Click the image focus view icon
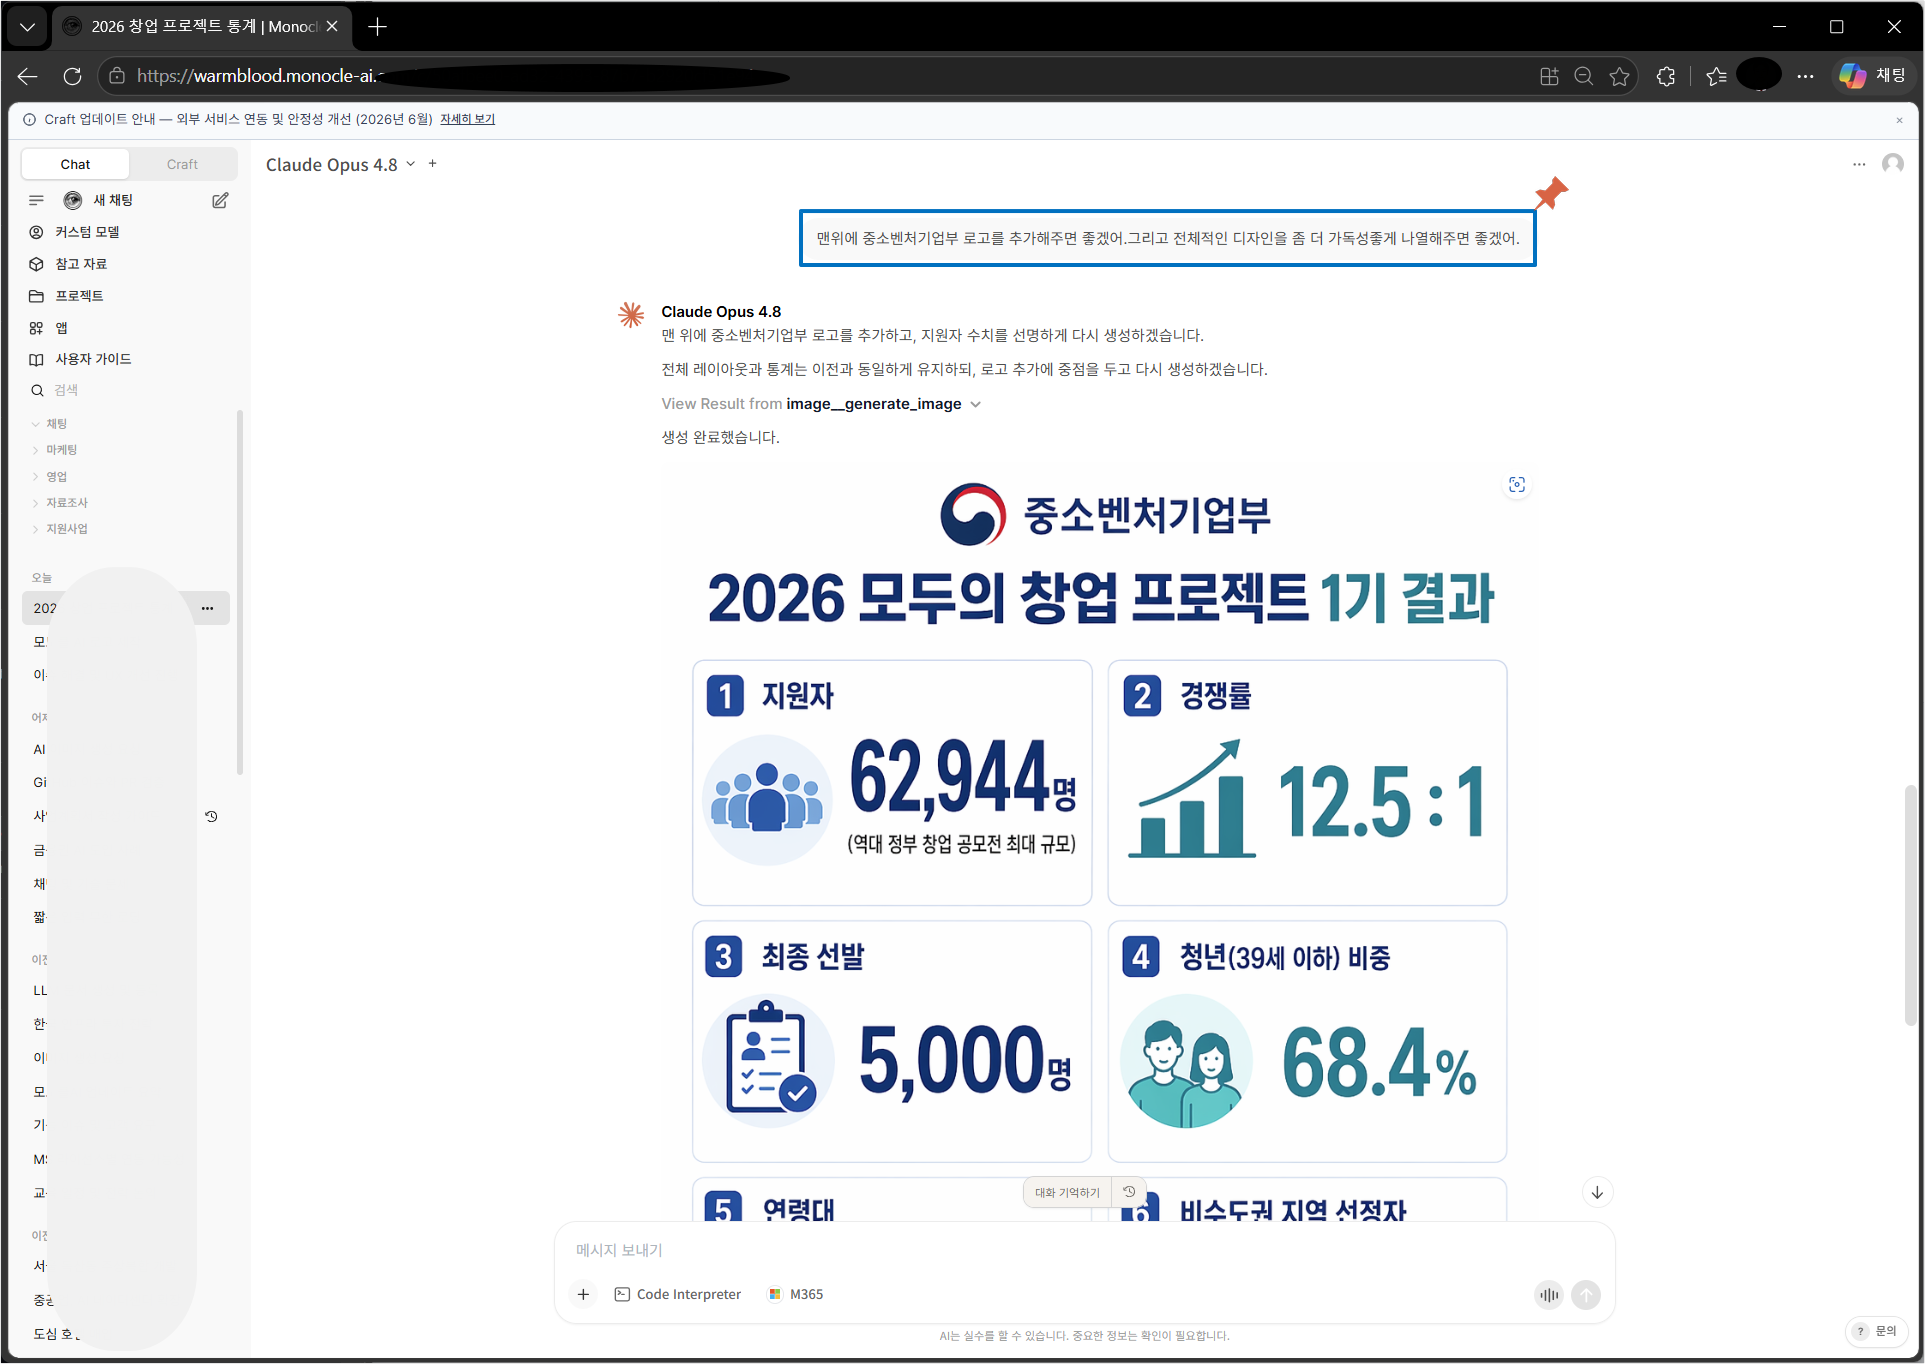The width and height of the screenshot is (1925, 1364). click(x=1517, y=485)
